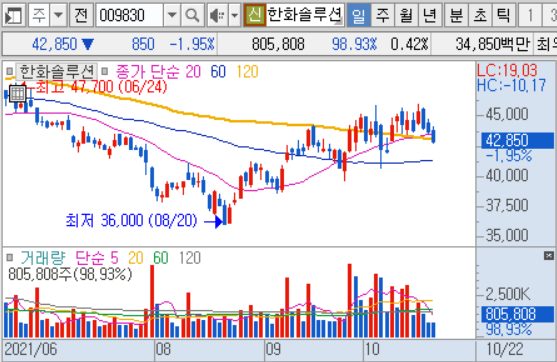
Task: Select the 월 monthly chart tab
Action: [406, 15]
